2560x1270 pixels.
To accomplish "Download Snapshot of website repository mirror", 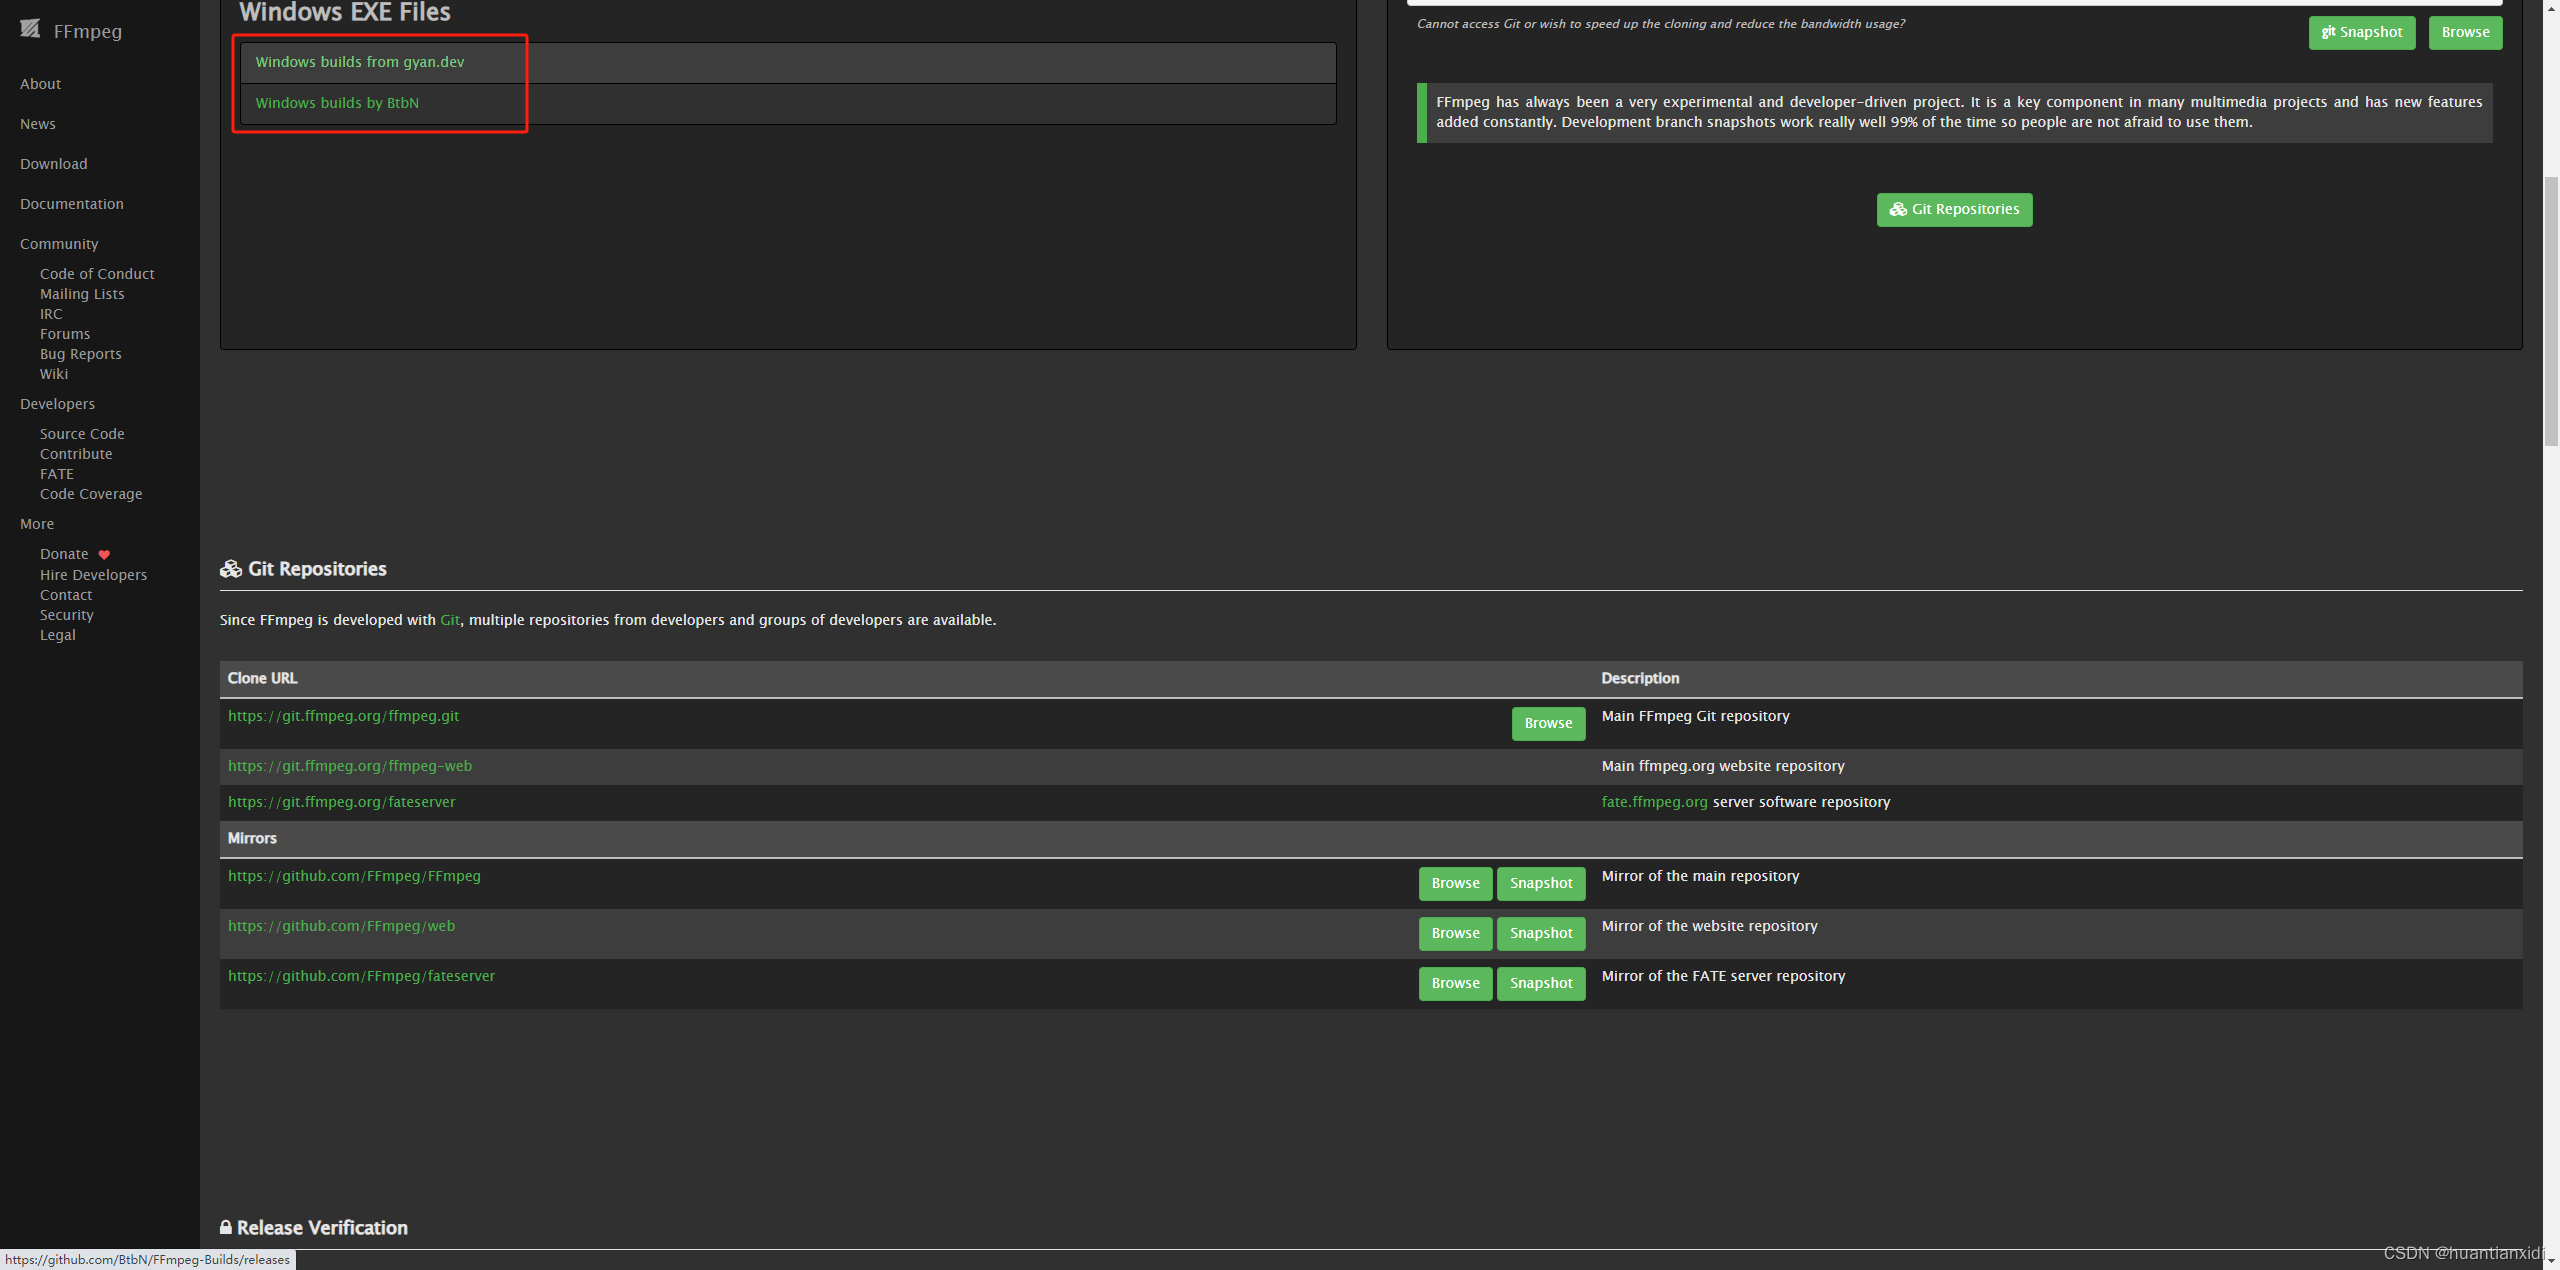I will 1541,933.
